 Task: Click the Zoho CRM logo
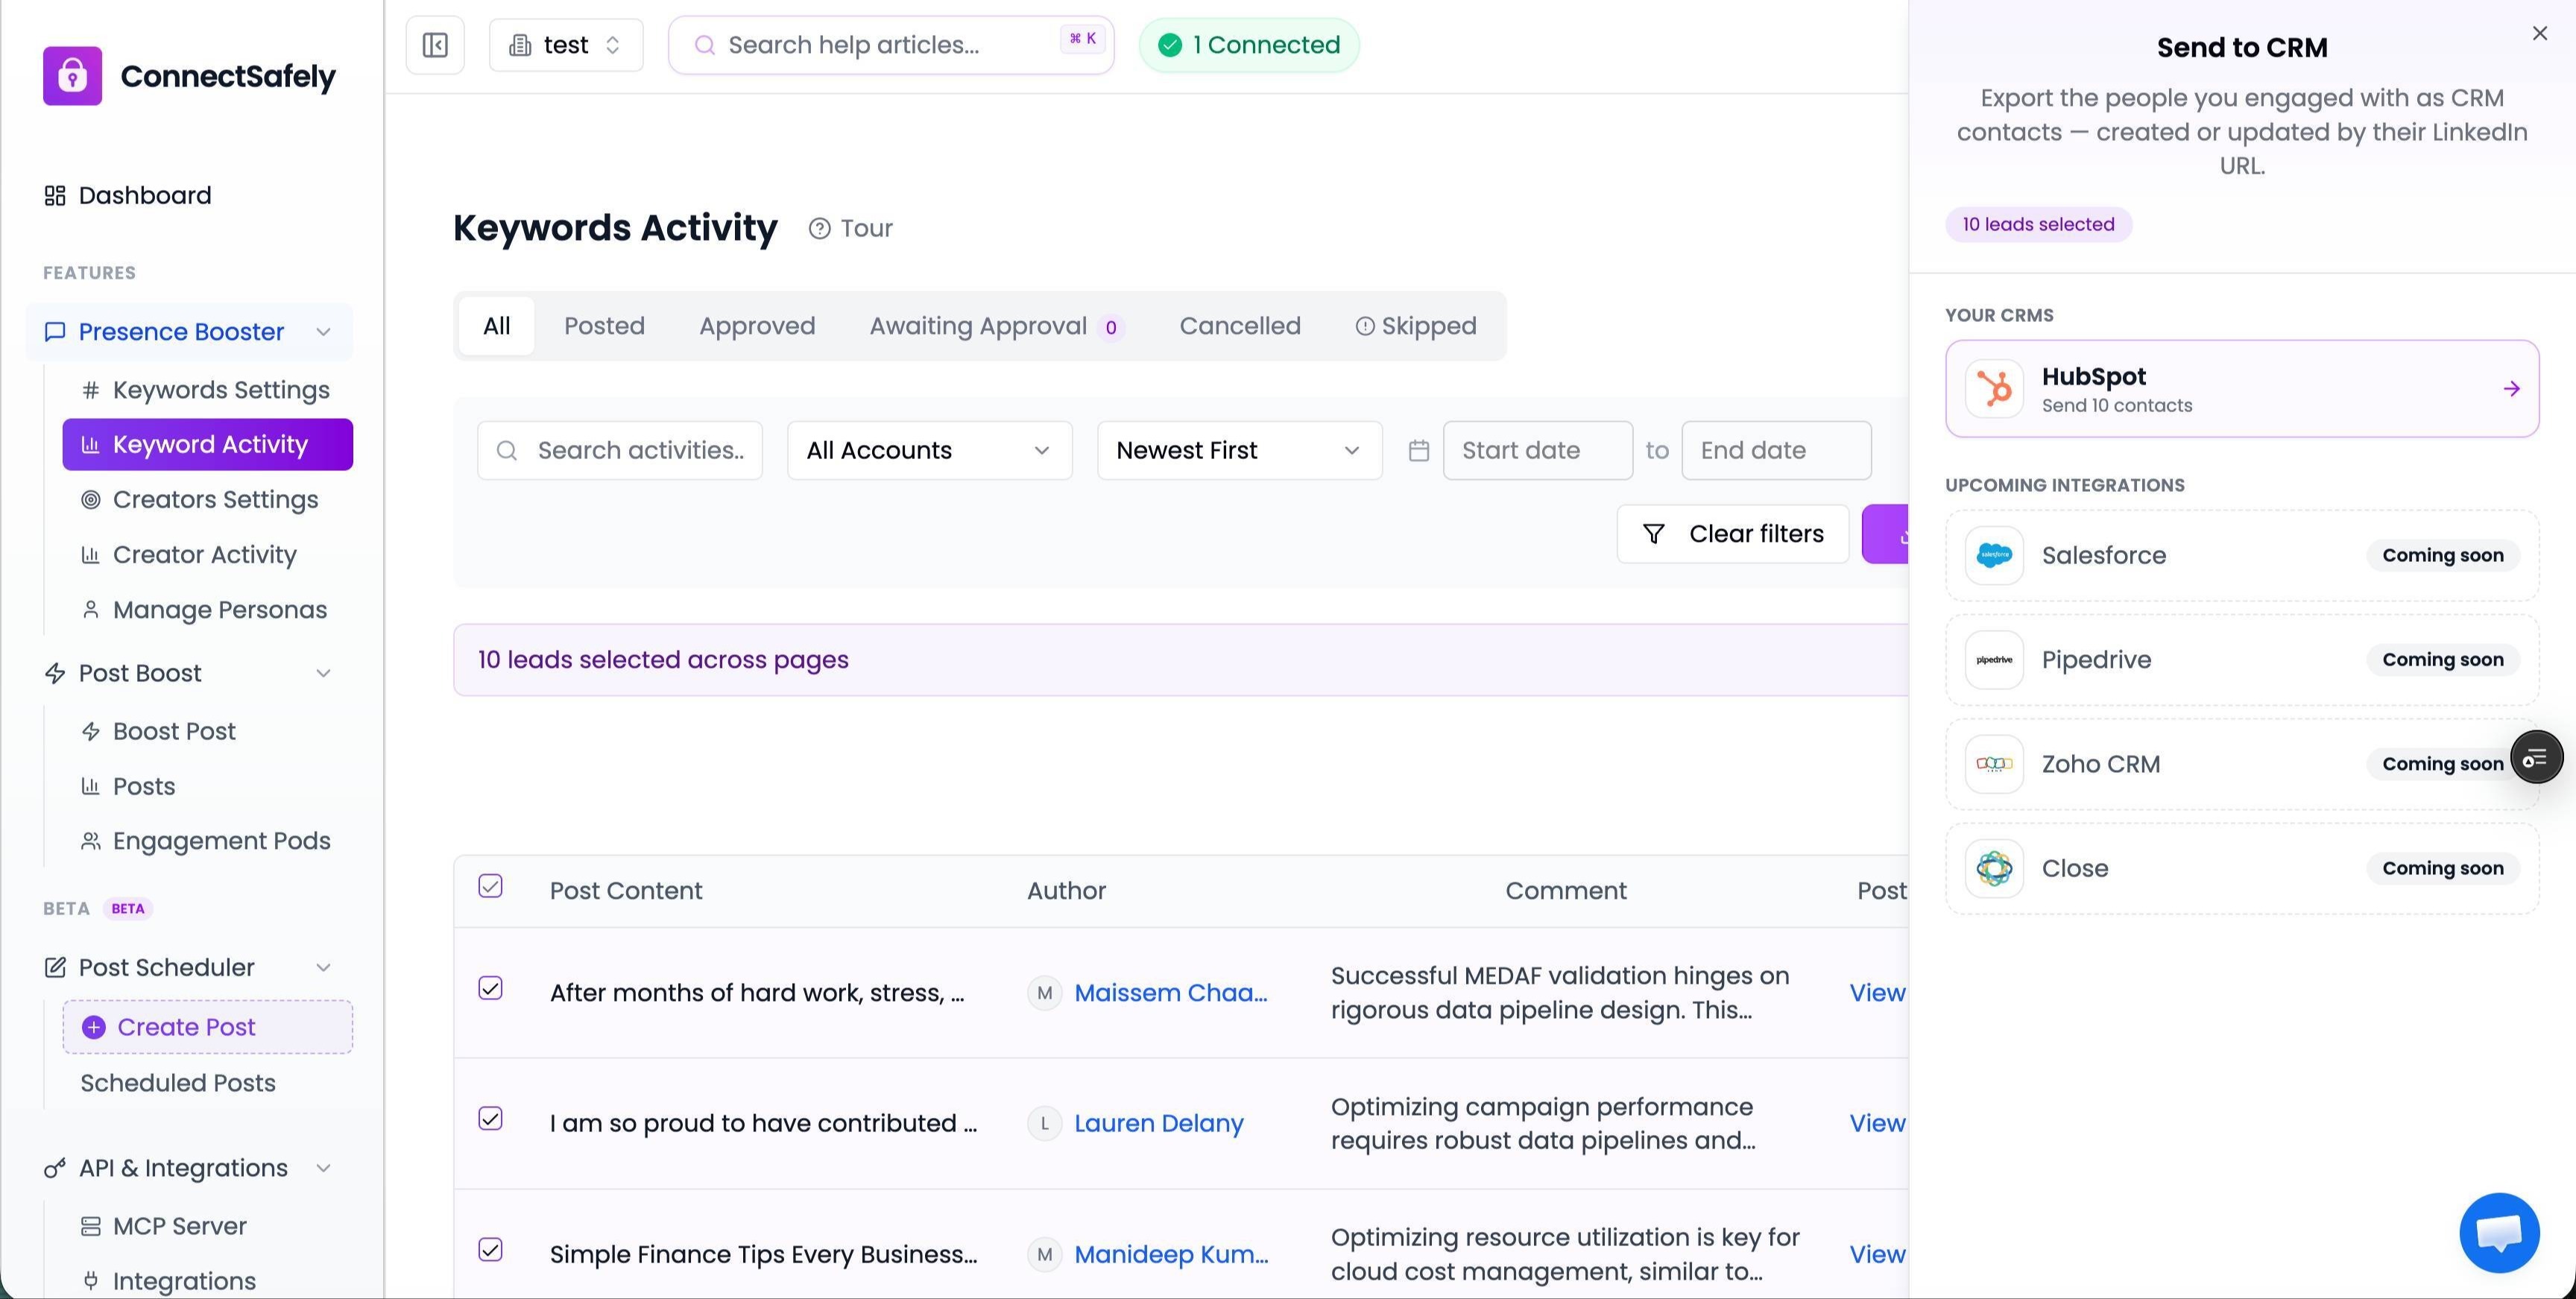point(1994,764)
